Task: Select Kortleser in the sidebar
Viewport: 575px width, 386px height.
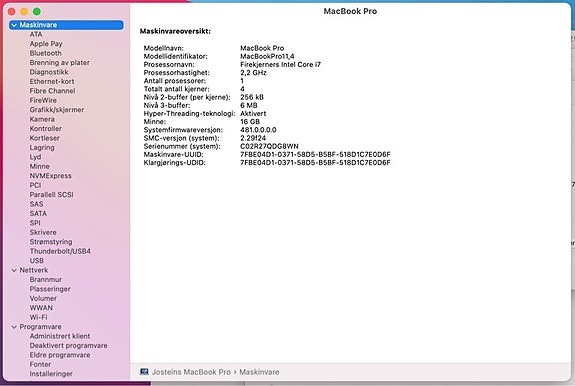Action: pyautogui.click(x=44, y=138)
